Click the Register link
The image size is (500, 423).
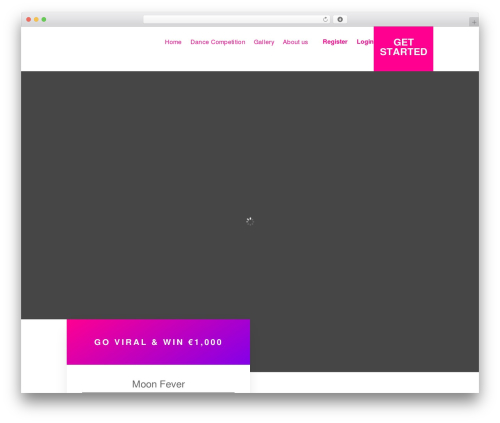coord(335,42)
